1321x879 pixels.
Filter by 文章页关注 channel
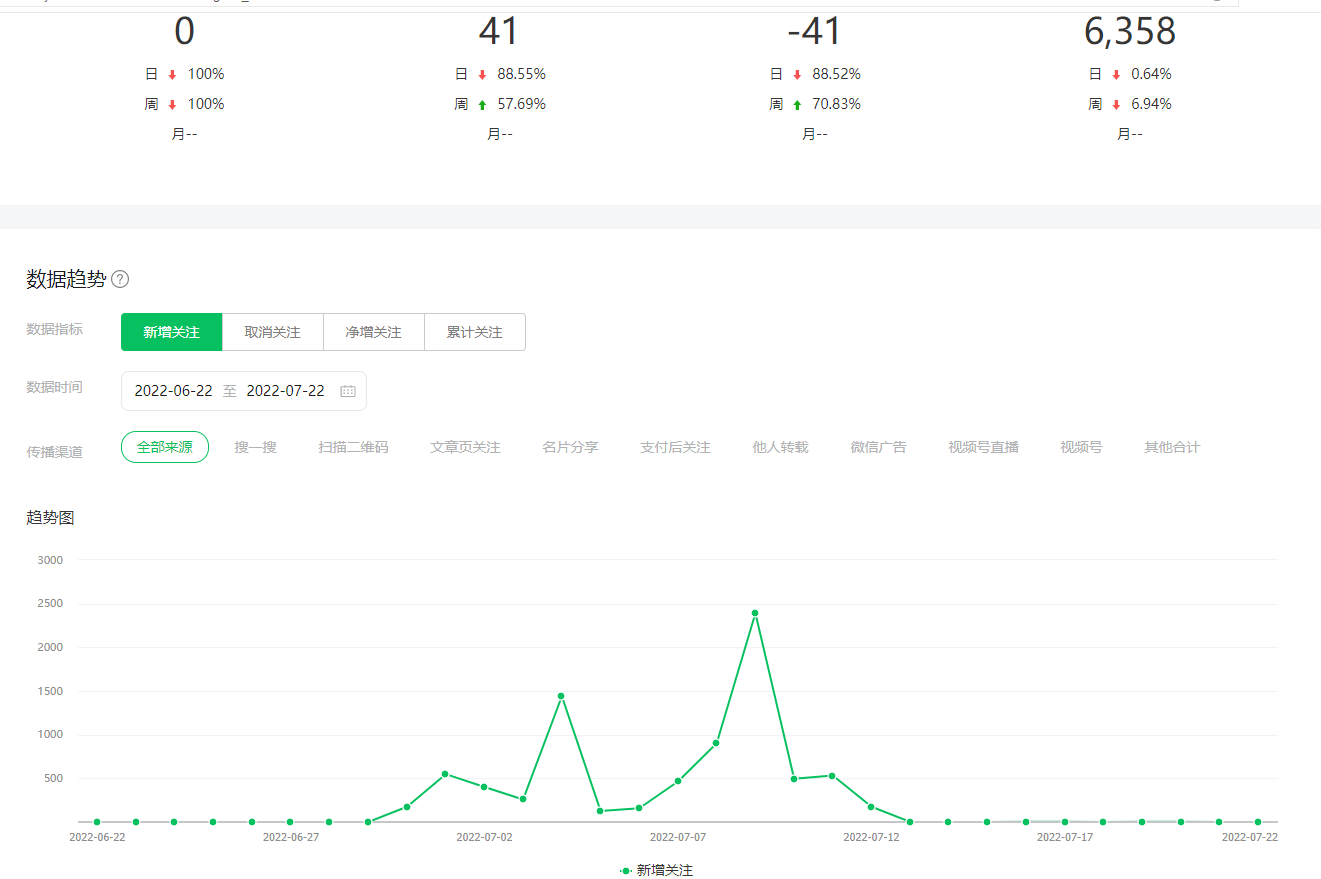465,447
